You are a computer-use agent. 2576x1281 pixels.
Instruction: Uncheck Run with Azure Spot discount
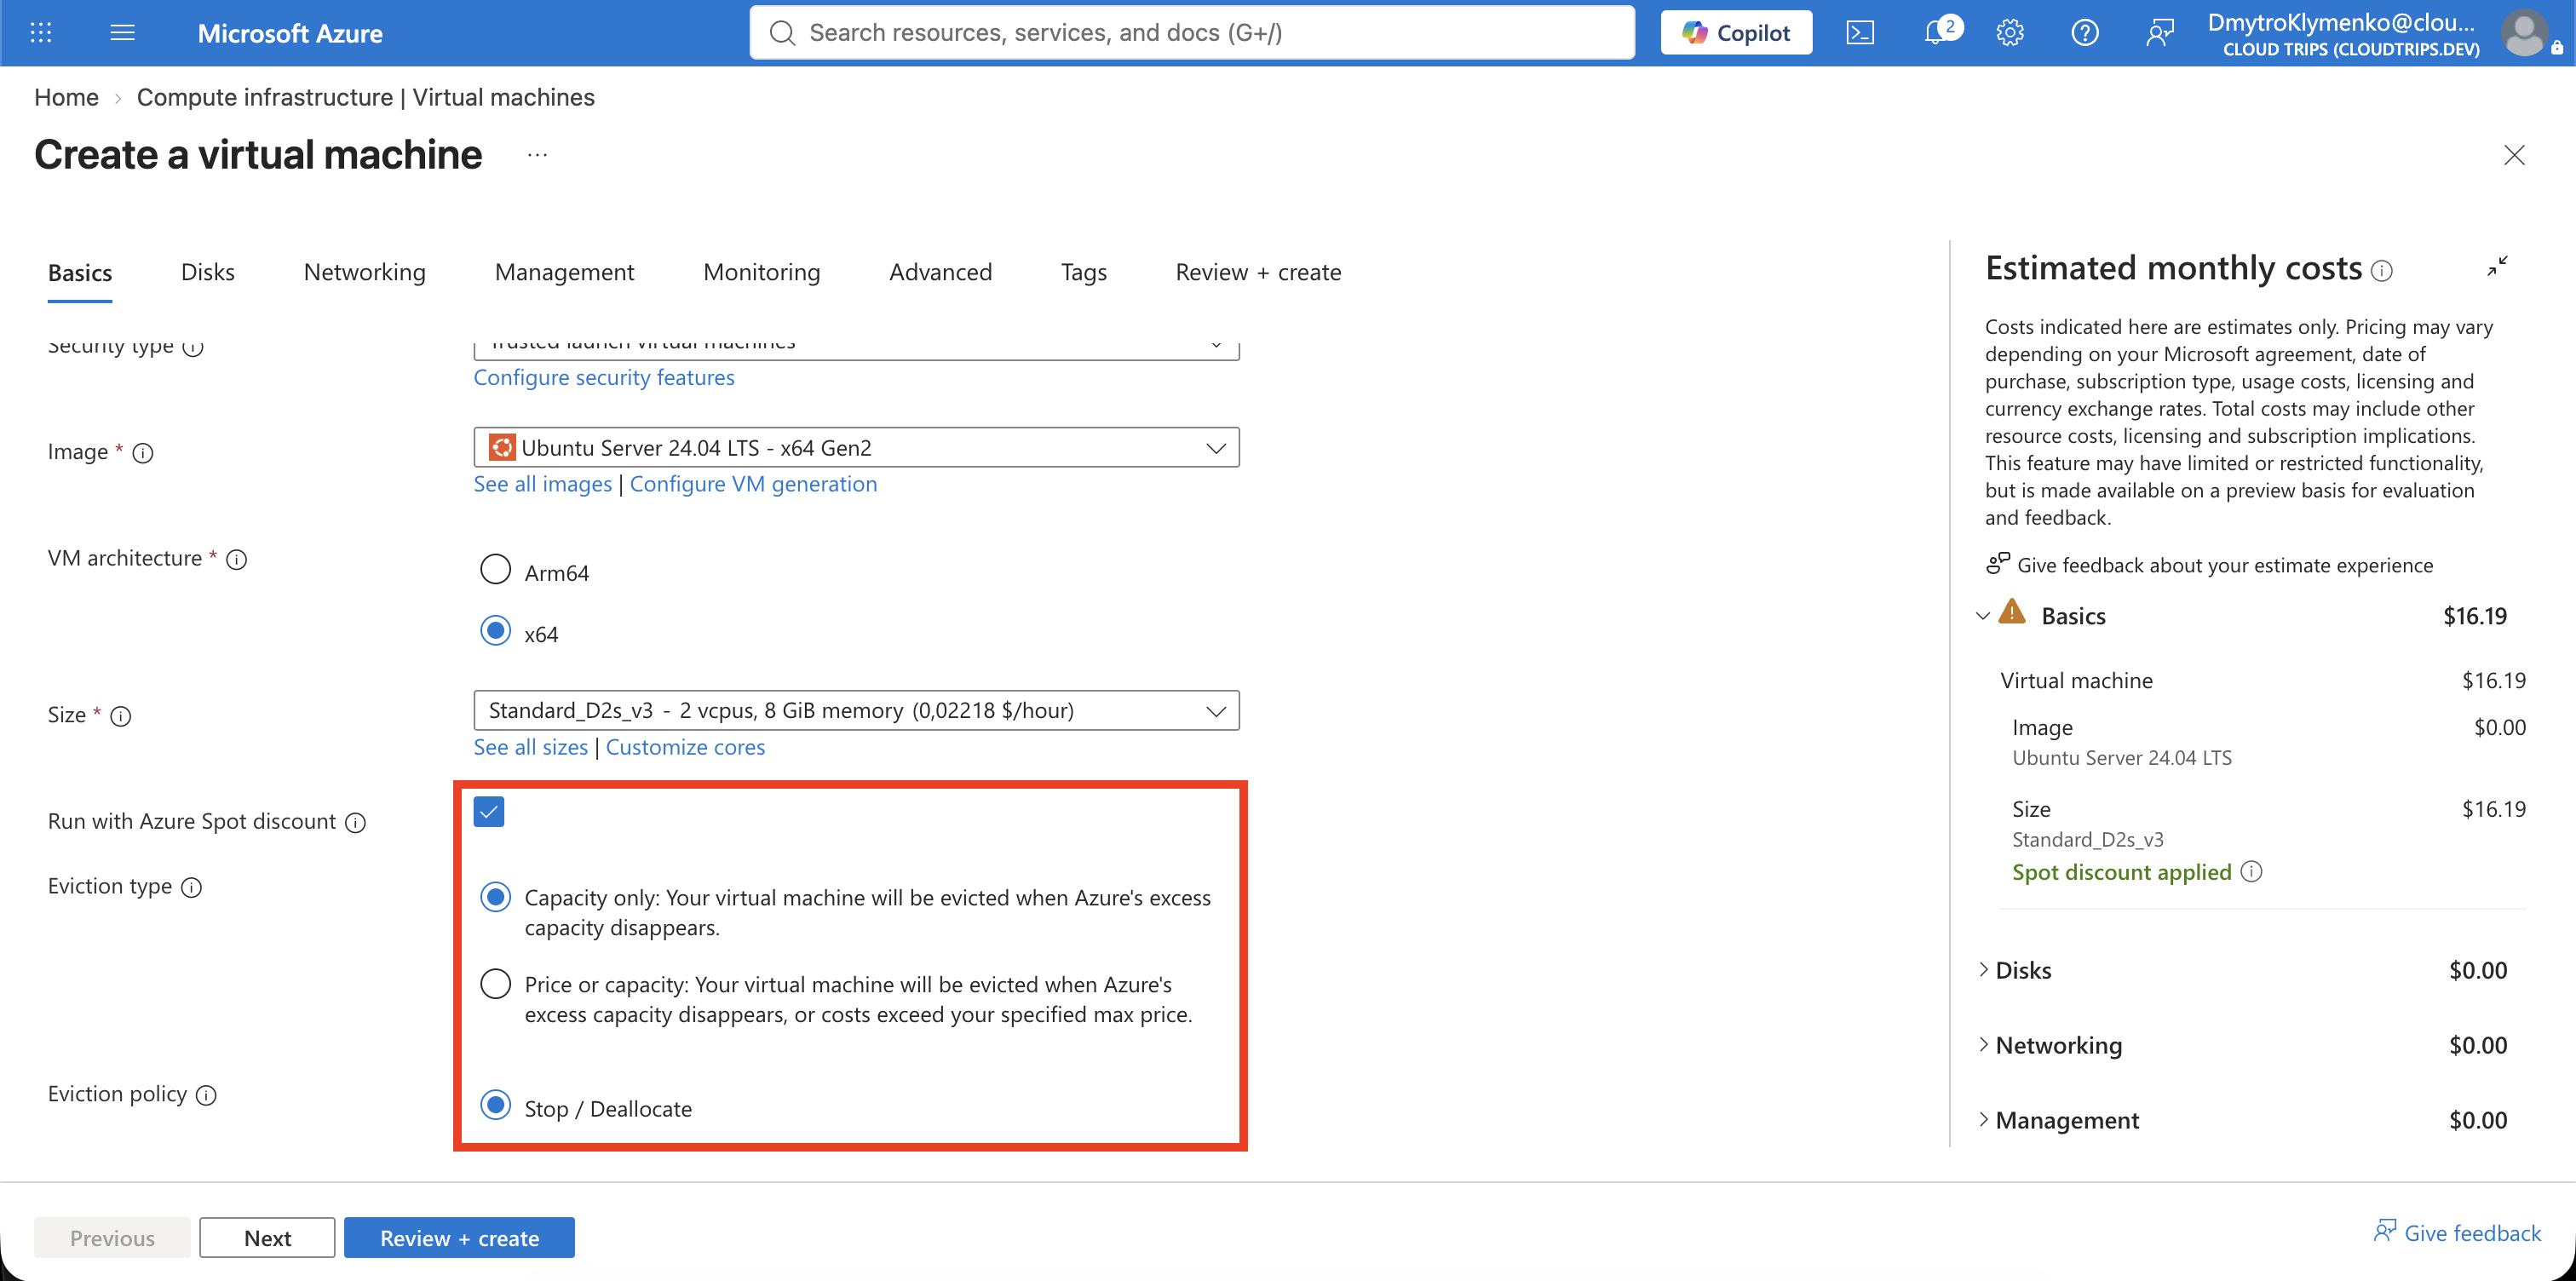(x=489, y=811)
